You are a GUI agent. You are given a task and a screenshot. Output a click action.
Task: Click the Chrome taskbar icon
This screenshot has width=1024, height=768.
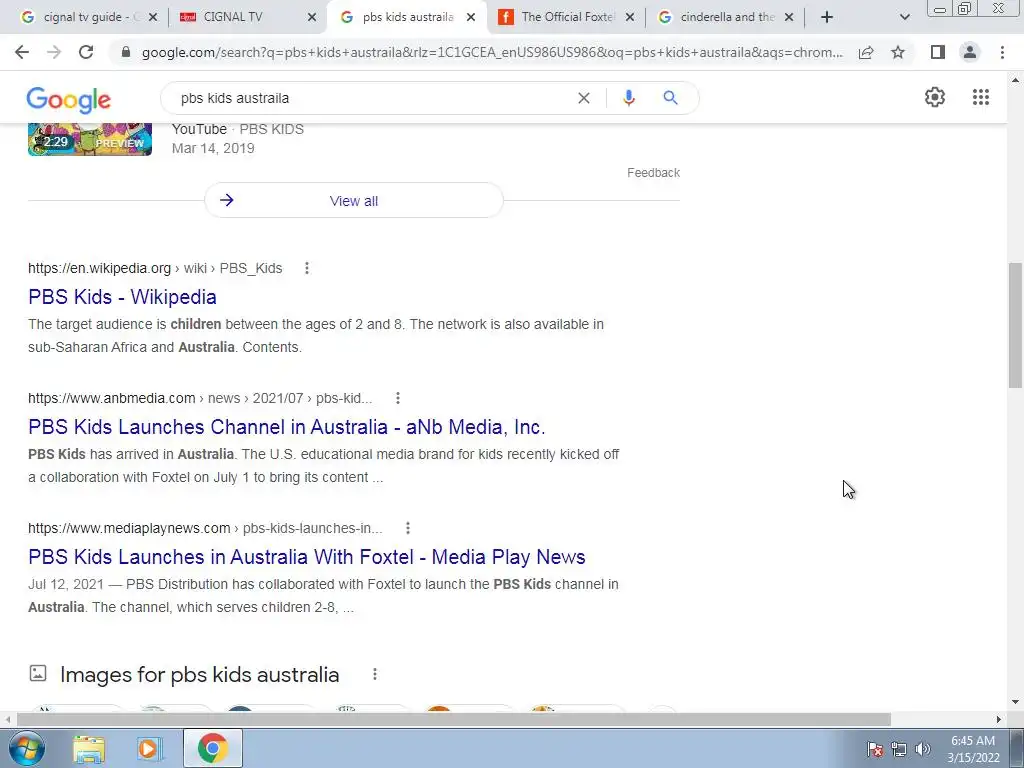[x=213, y=748]
